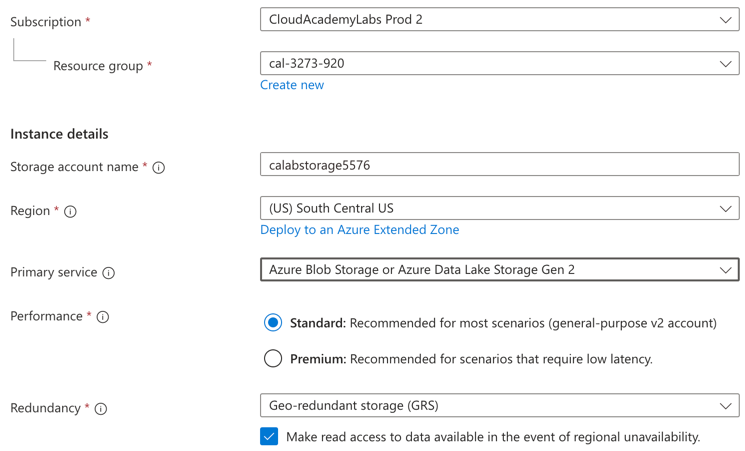Expand the Resource group dropdown
The image size is (745, 451).
click(x=498, y=63)
